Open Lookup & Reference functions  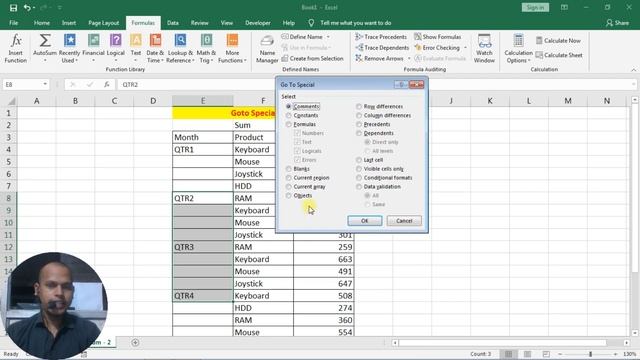[180, 48]
